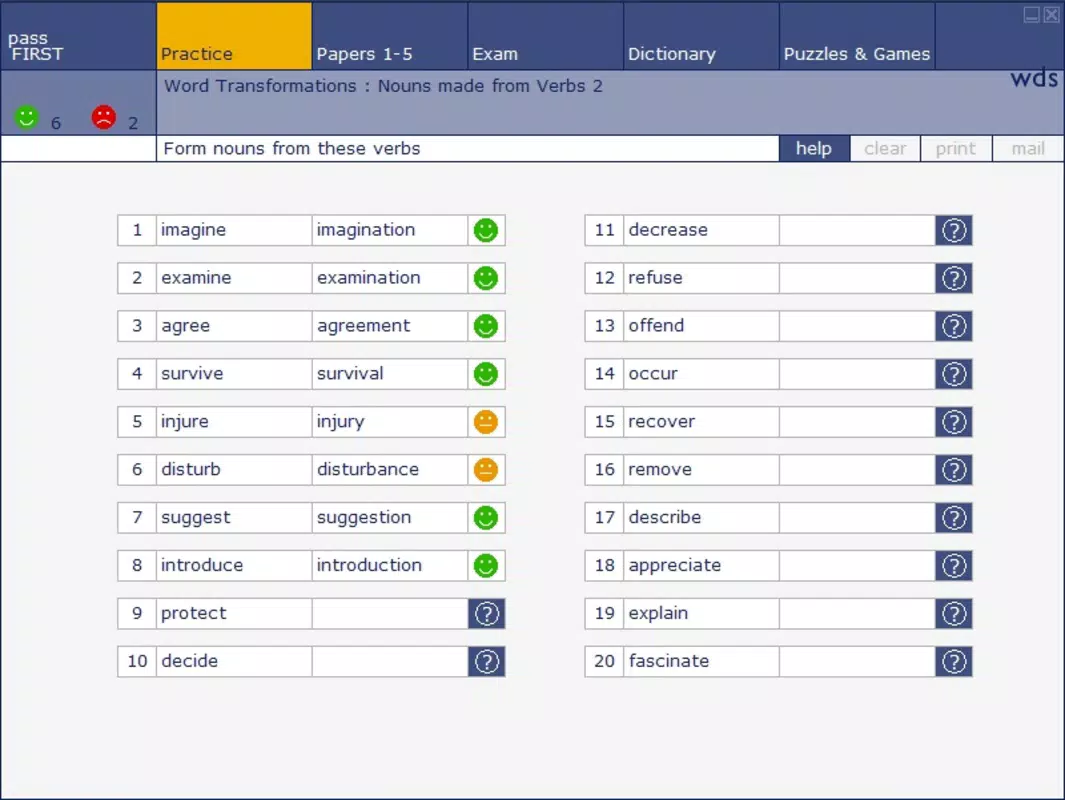The height and width of the screenshot is (800, 1065).
Task: Click the exercise title 'Word Transformations'
Action: tap(260, 86)
